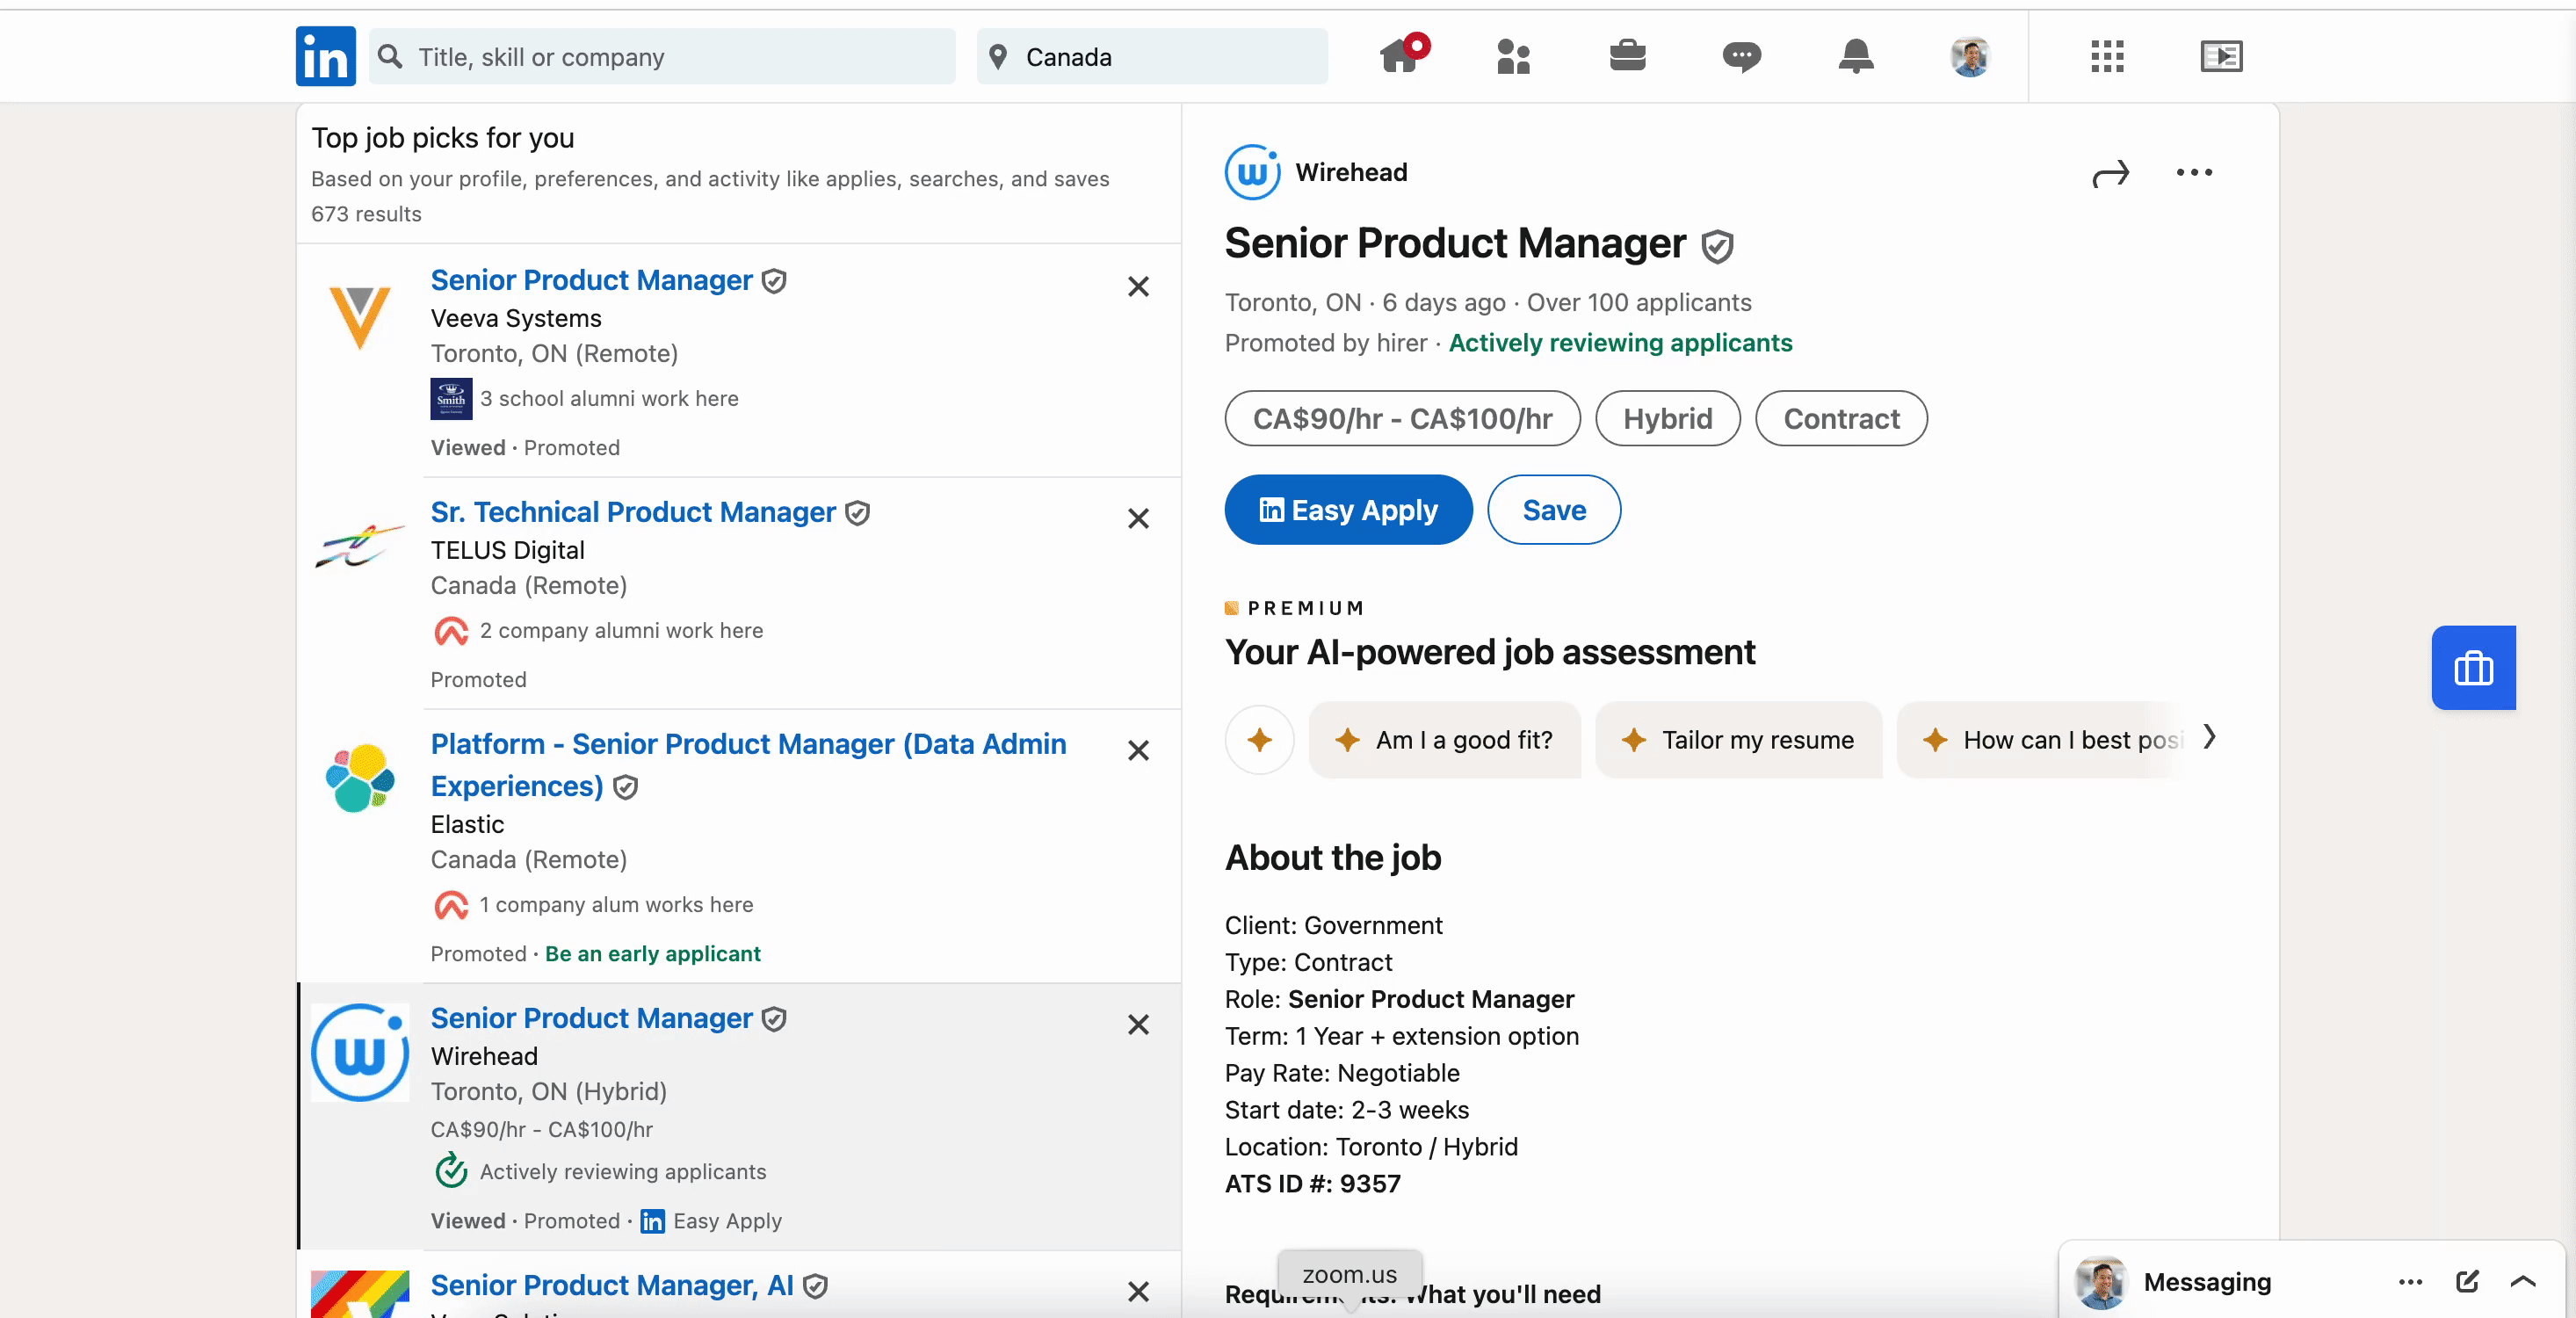2576x1318 pixels.
Task: Click the Contract pill
Action: [1841, 418]
